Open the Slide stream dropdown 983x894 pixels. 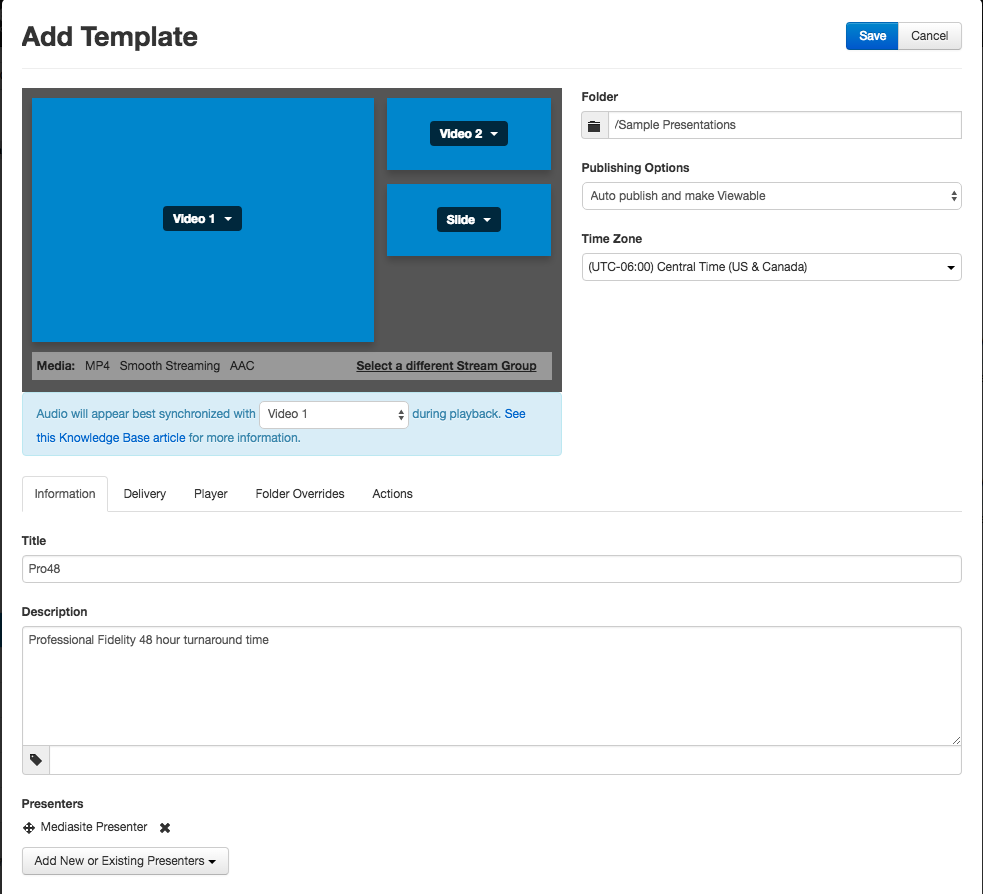pos(468,219)
